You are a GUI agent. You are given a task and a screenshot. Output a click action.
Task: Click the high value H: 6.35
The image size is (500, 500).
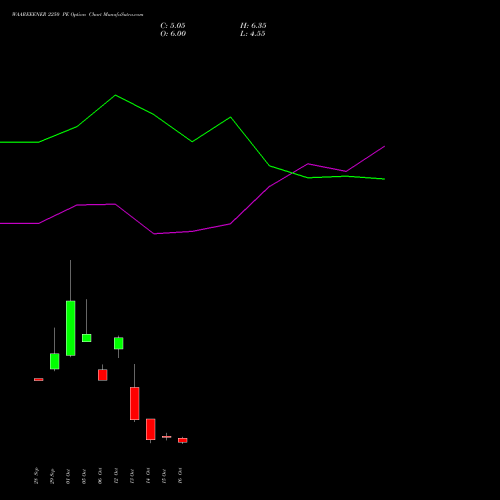[253, 26]
